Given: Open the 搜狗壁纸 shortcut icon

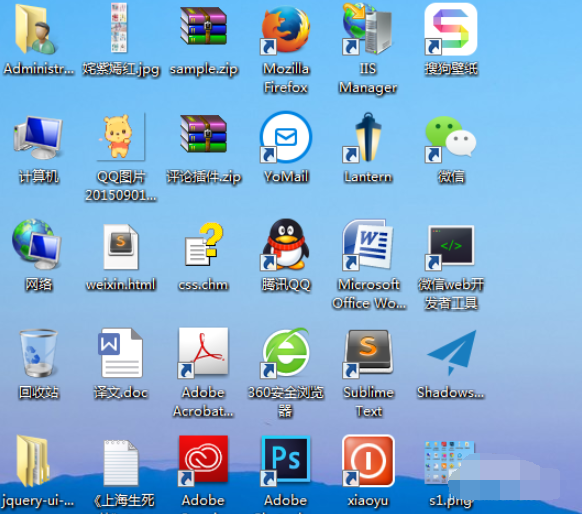Looking at the screenshot, I should tap(451, 29).
